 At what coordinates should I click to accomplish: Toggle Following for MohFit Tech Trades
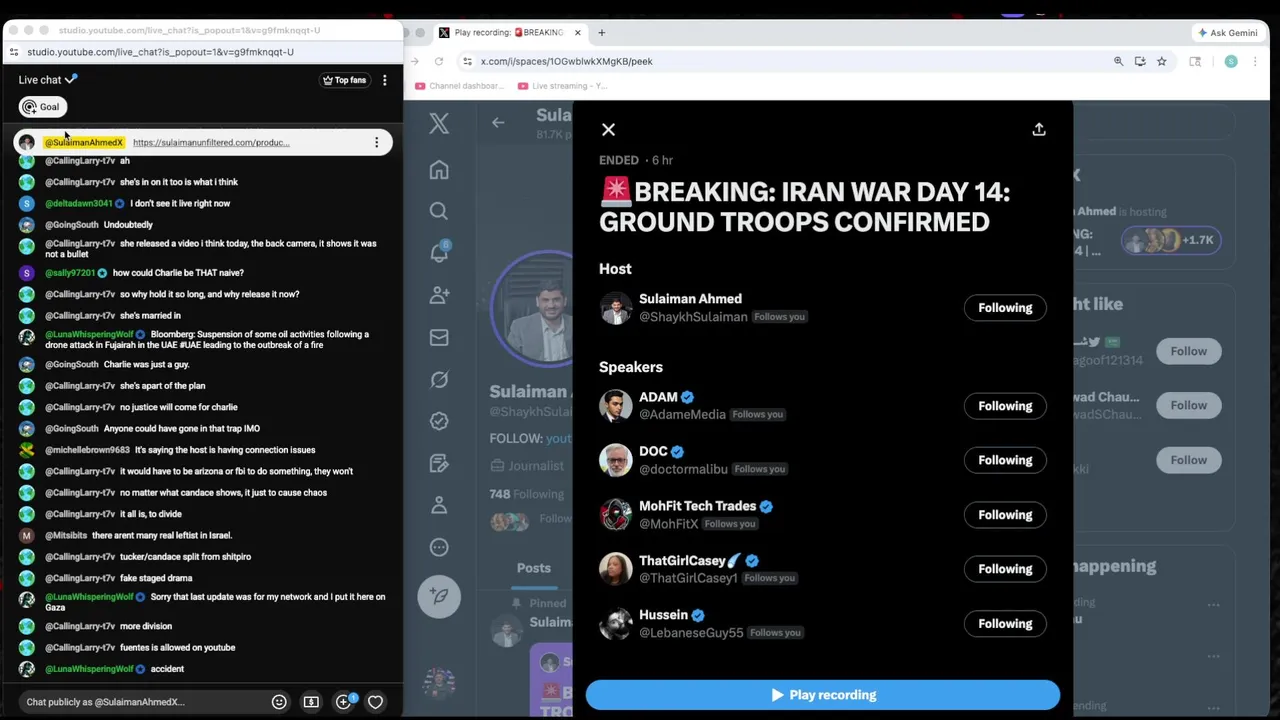(x=1005, y=515)
